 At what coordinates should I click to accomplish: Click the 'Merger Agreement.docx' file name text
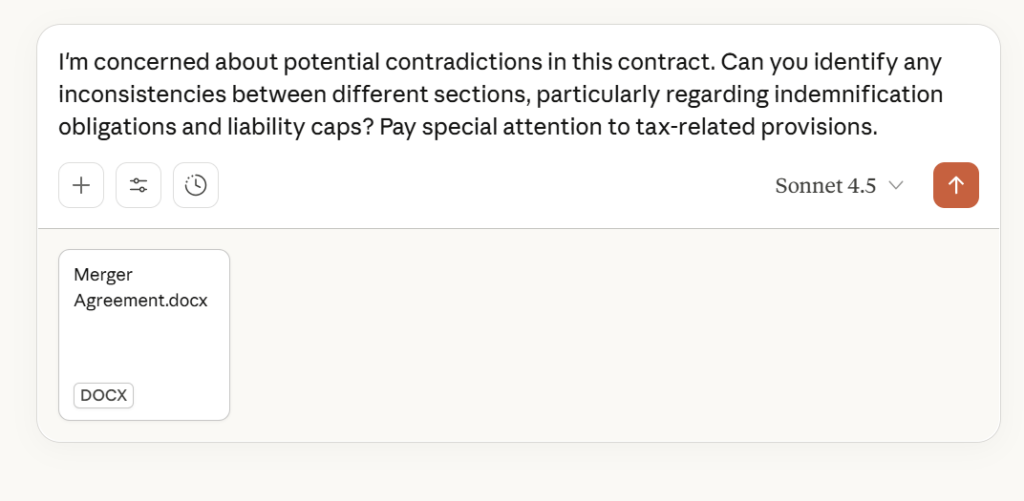click(x=140, y=288)
